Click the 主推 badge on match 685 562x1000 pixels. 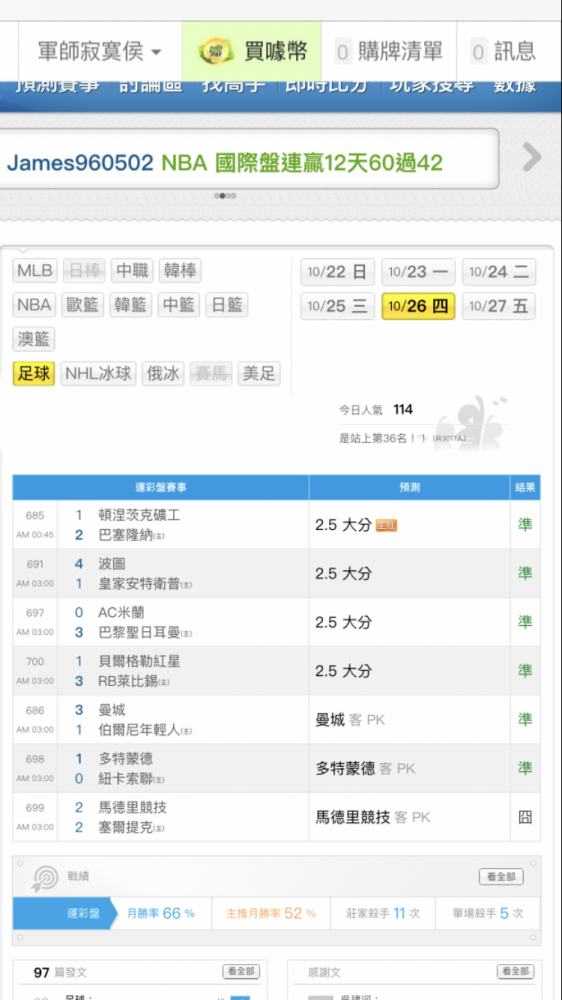click(386, 526)
